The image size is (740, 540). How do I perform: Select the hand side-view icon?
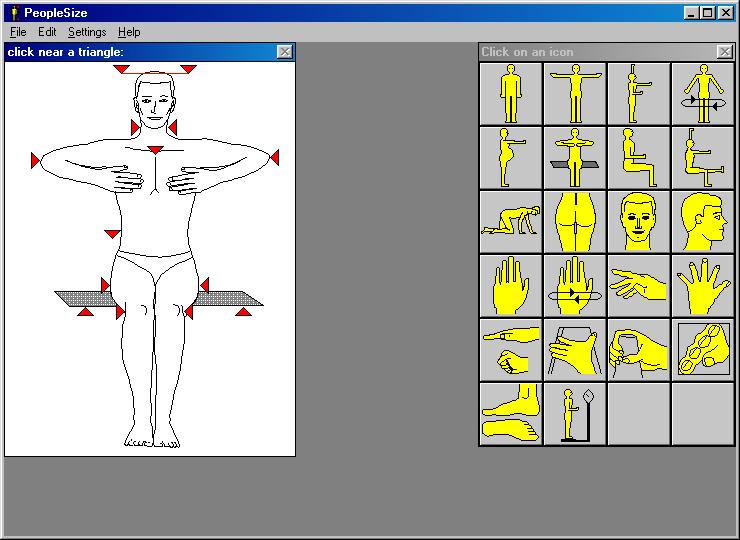(x=639, y=286)
